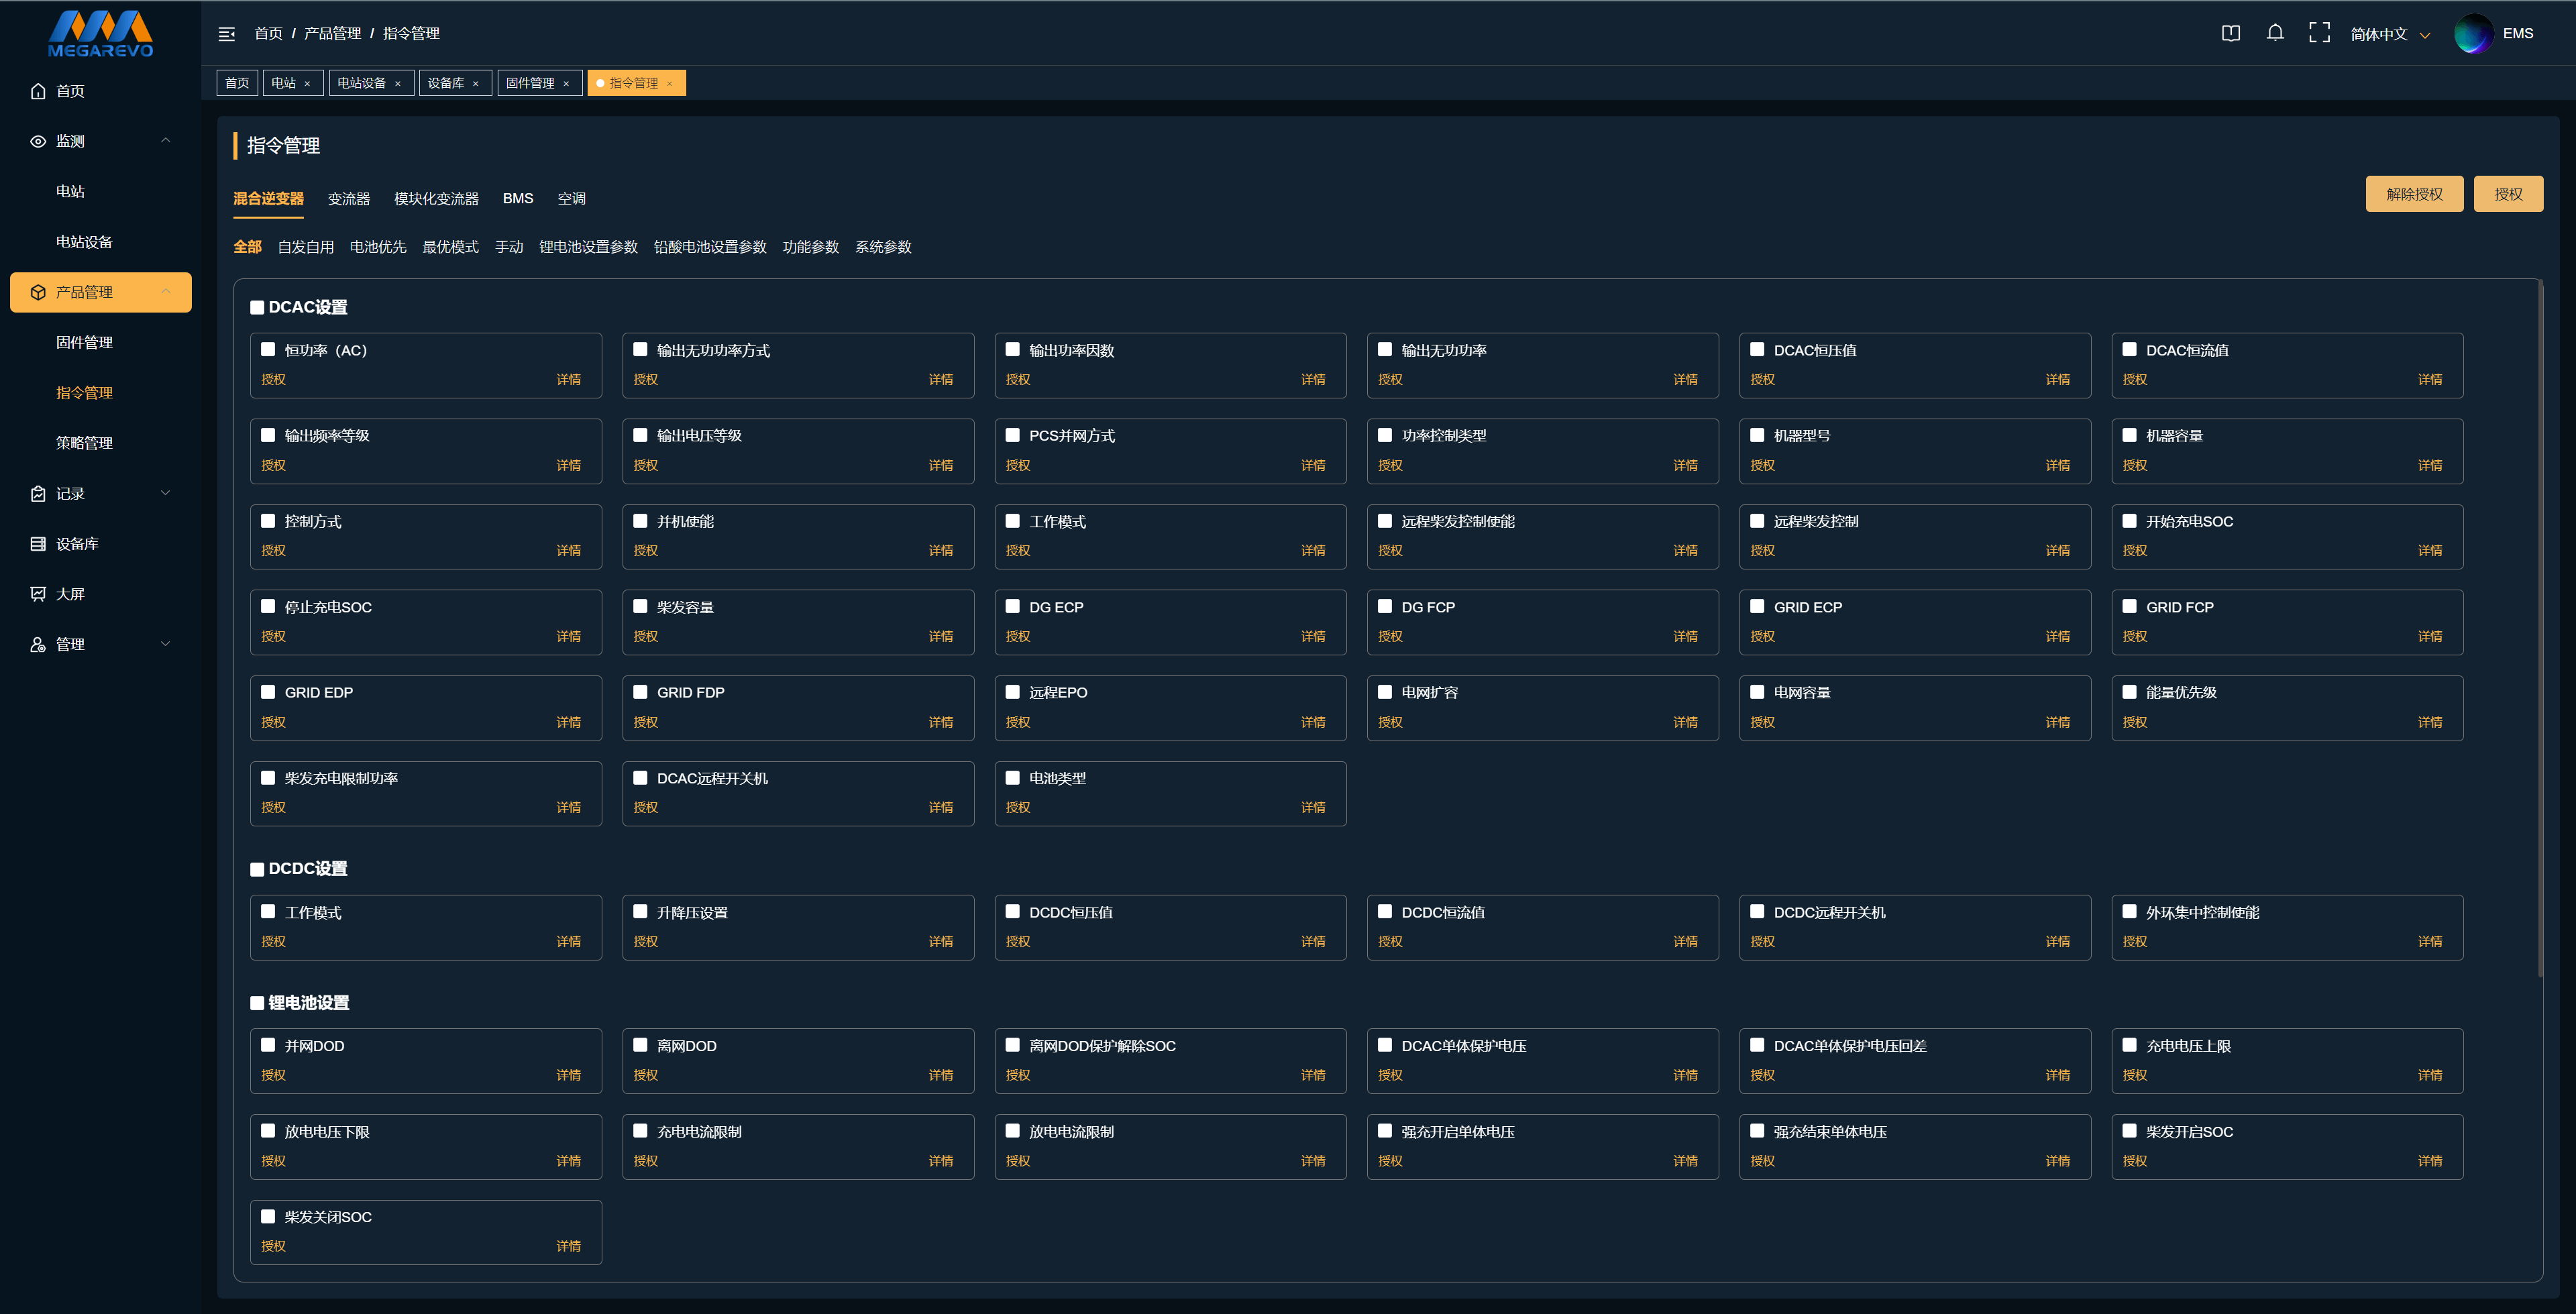Screen dimensions: 2576x1314
Task: Click 授权 link on 柴发开启SOC card
Action: [2135, 1161]
